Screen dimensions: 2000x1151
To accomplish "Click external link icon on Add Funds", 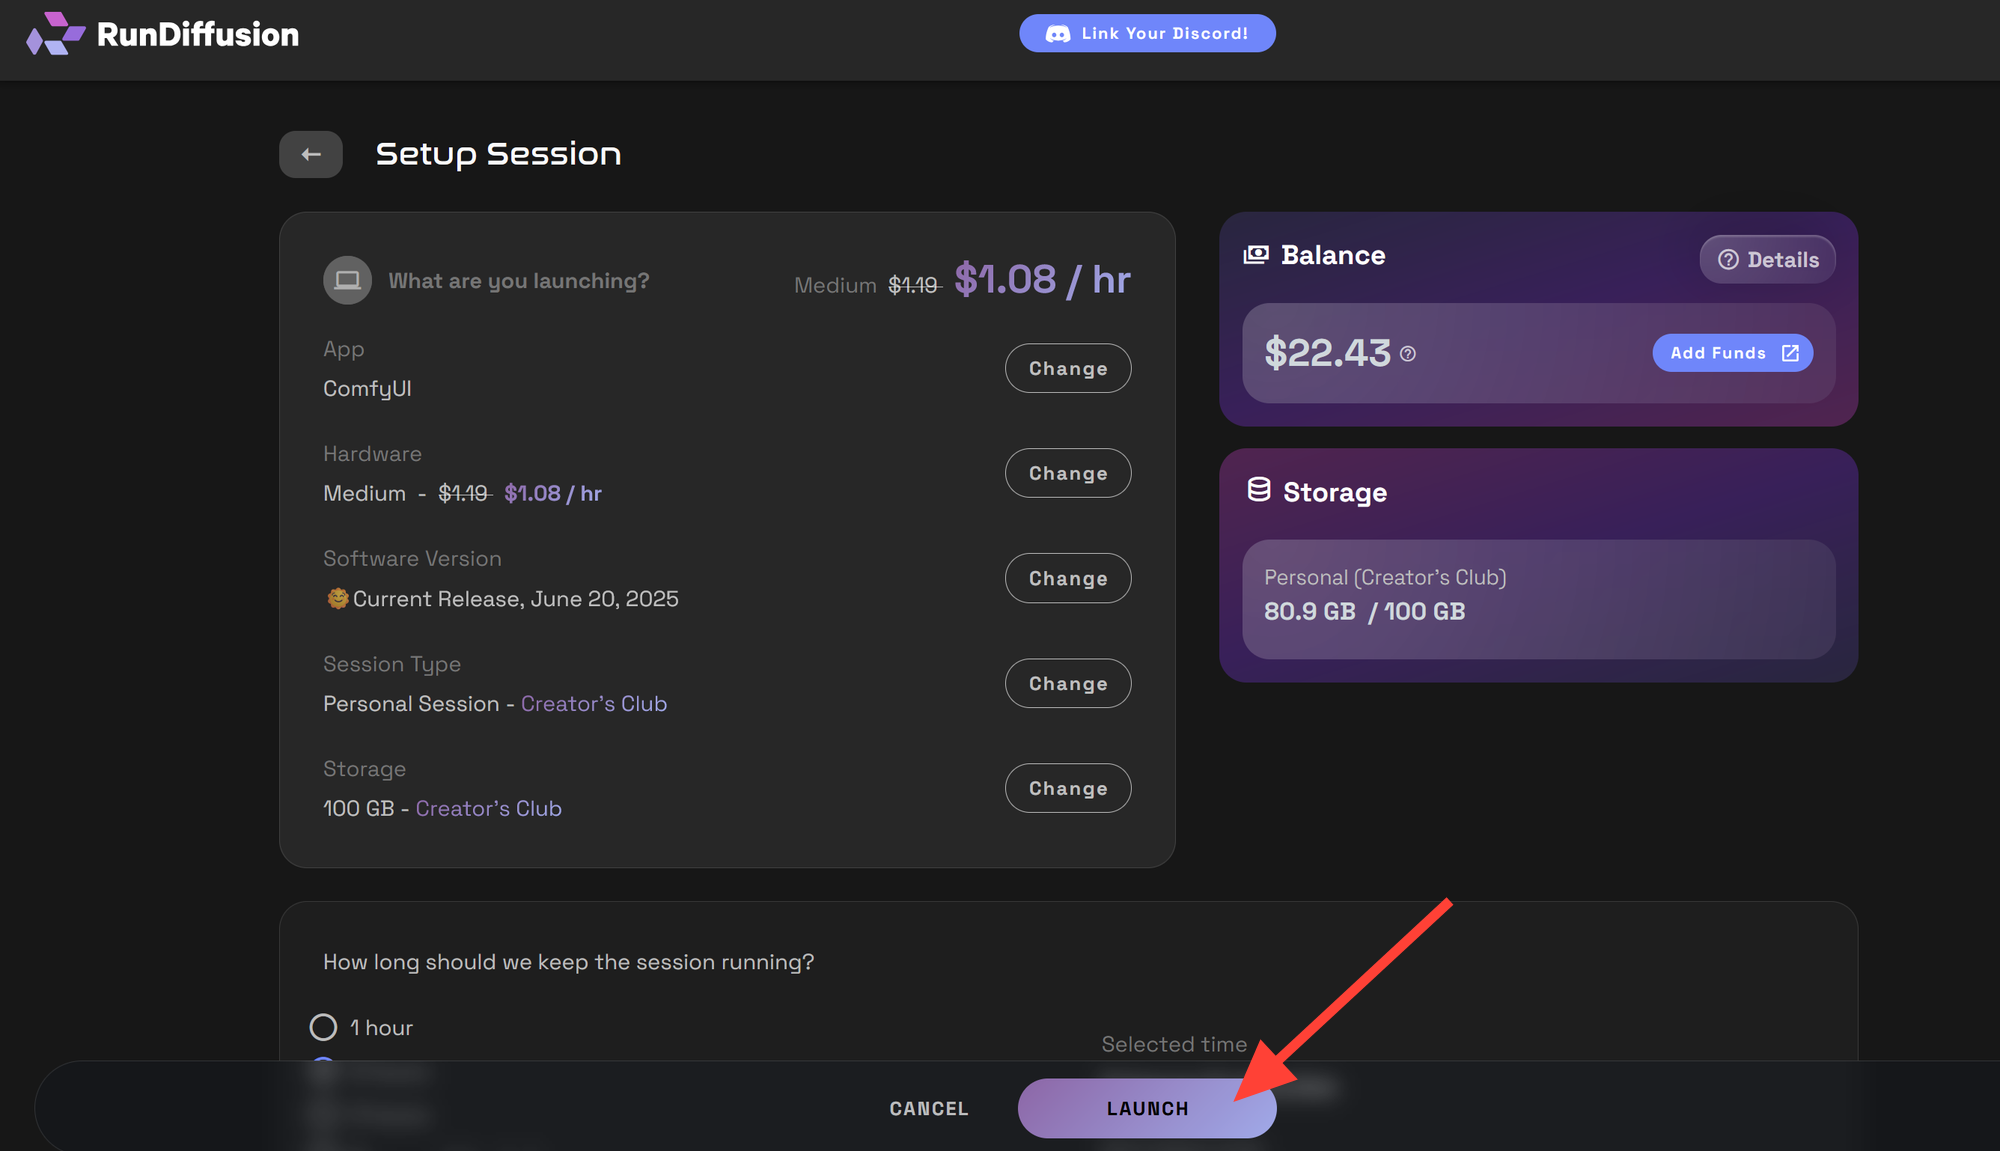I will (x=1790, y=353).
